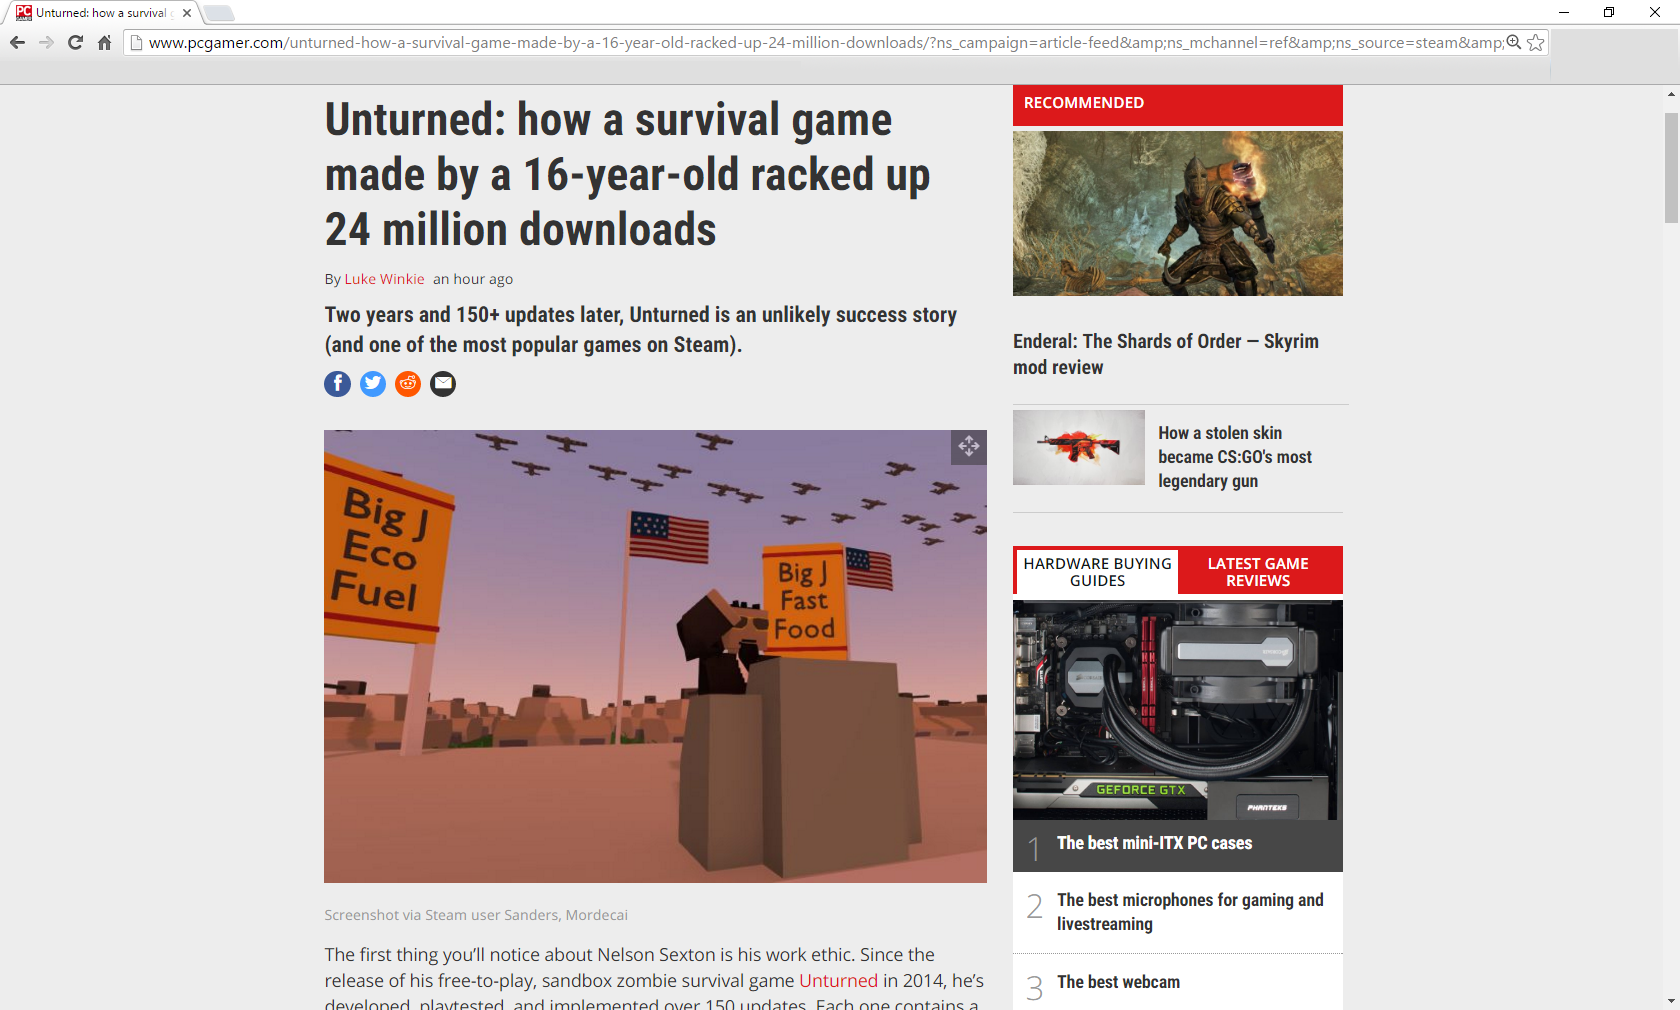This screenshot has height=1010, width=1680.
Task: Share article via Twitter icon
Action: pos(373,384)
